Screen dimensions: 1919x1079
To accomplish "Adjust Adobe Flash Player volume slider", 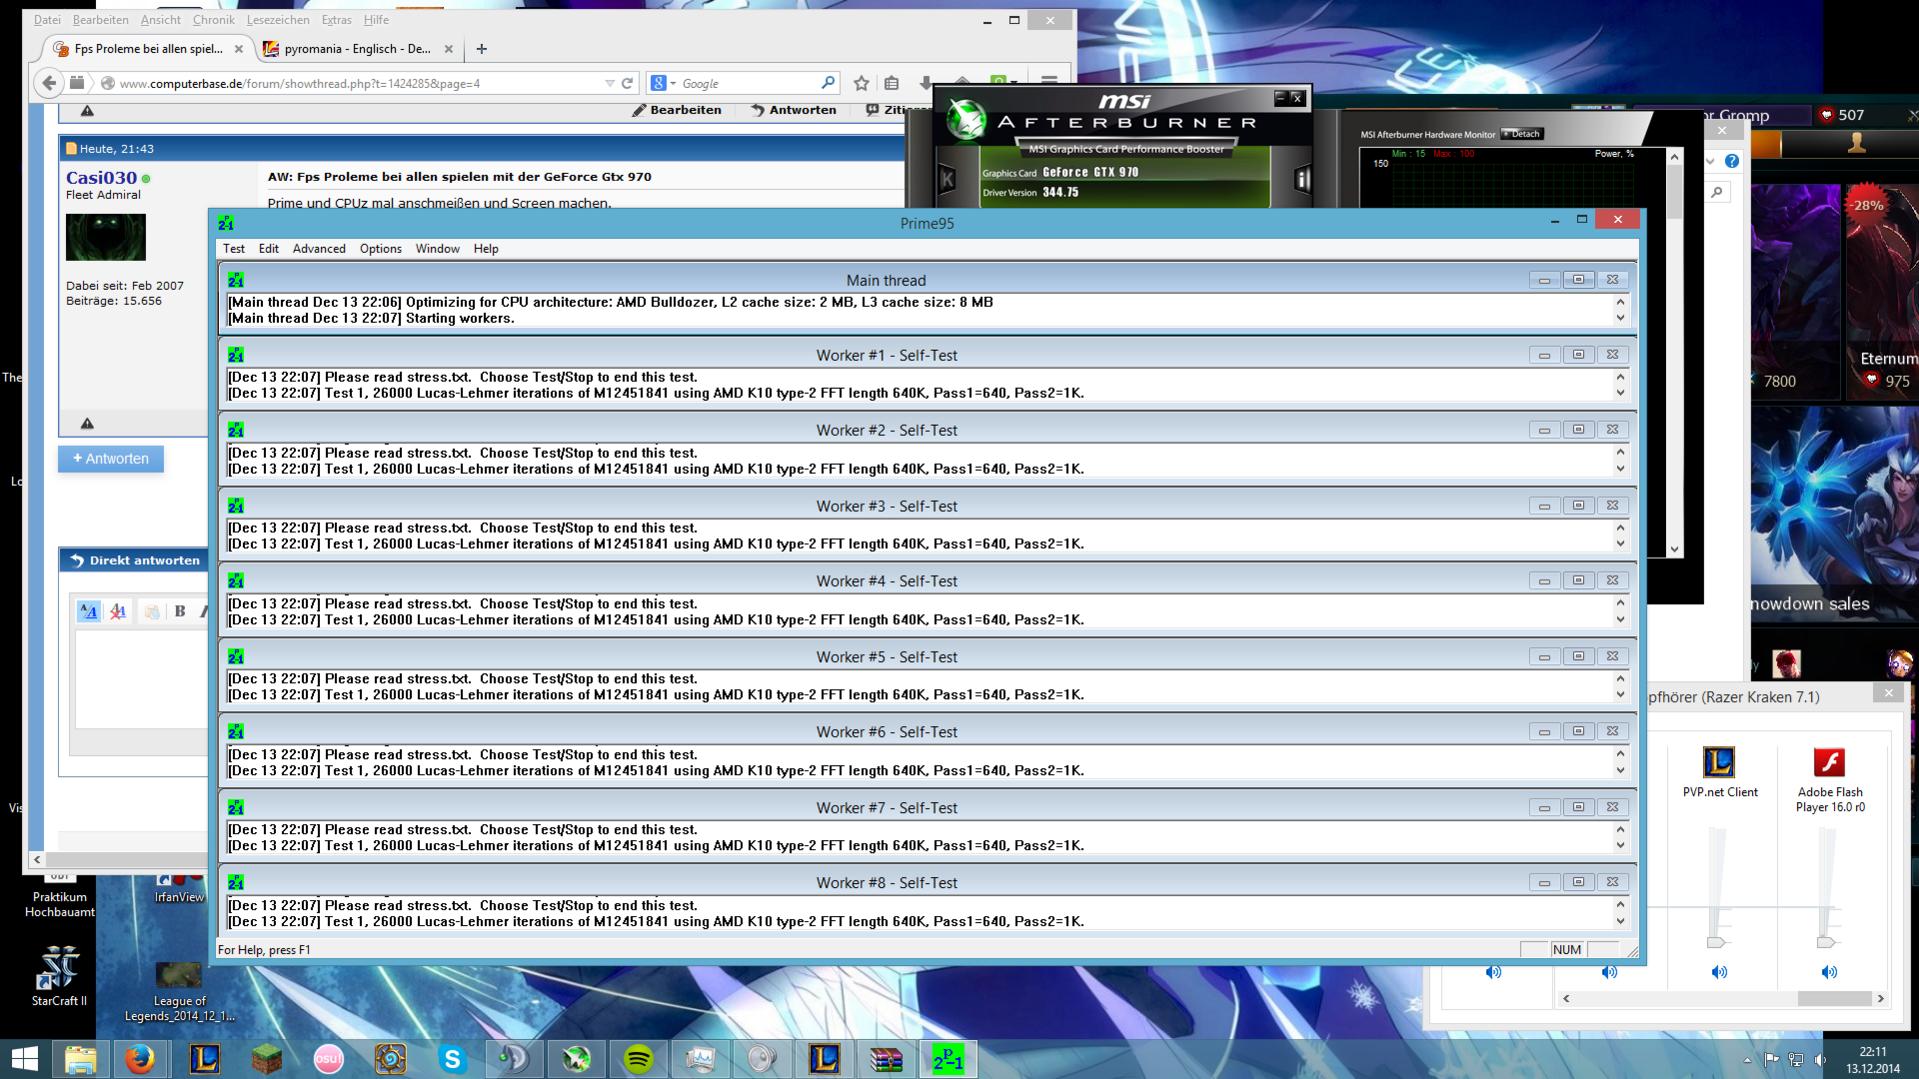I will (x=1826, y=942).
